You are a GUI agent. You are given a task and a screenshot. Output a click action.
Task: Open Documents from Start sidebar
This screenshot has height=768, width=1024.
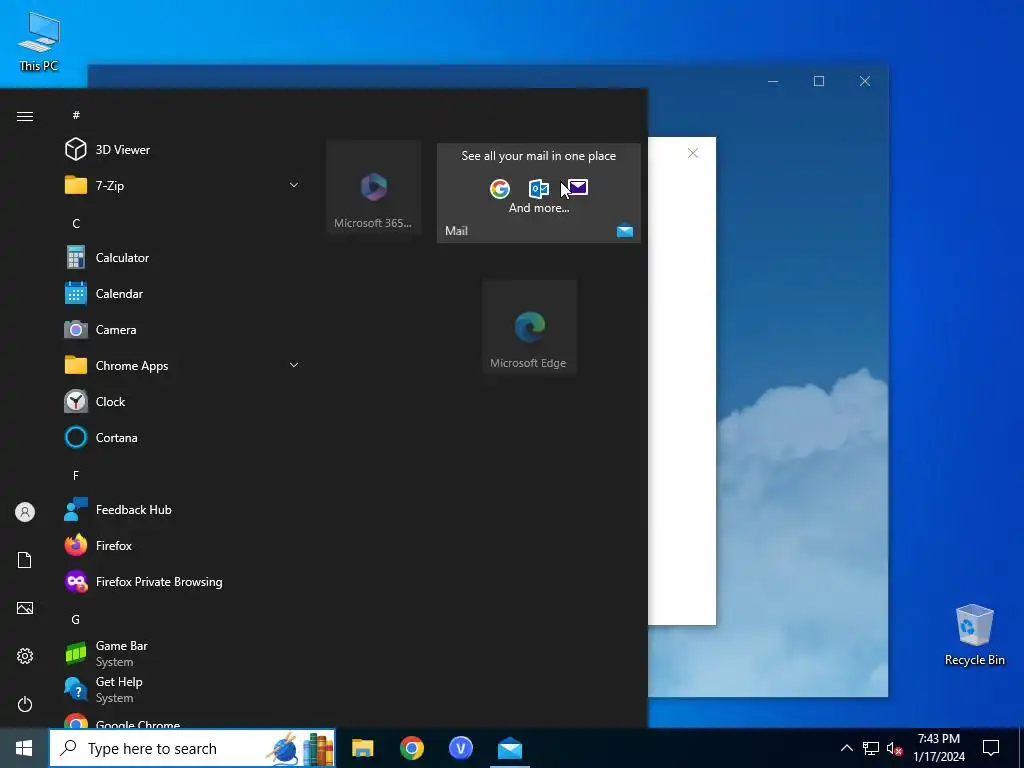(x=25, y=560)
